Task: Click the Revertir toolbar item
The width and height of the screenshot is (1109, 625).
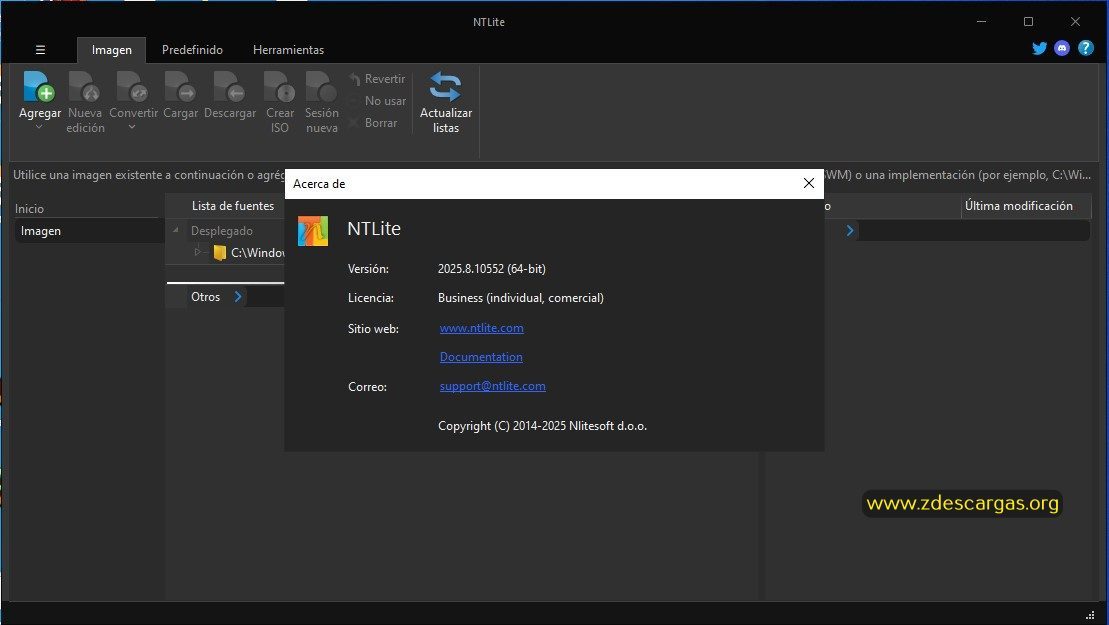Action: click(378, 79)
